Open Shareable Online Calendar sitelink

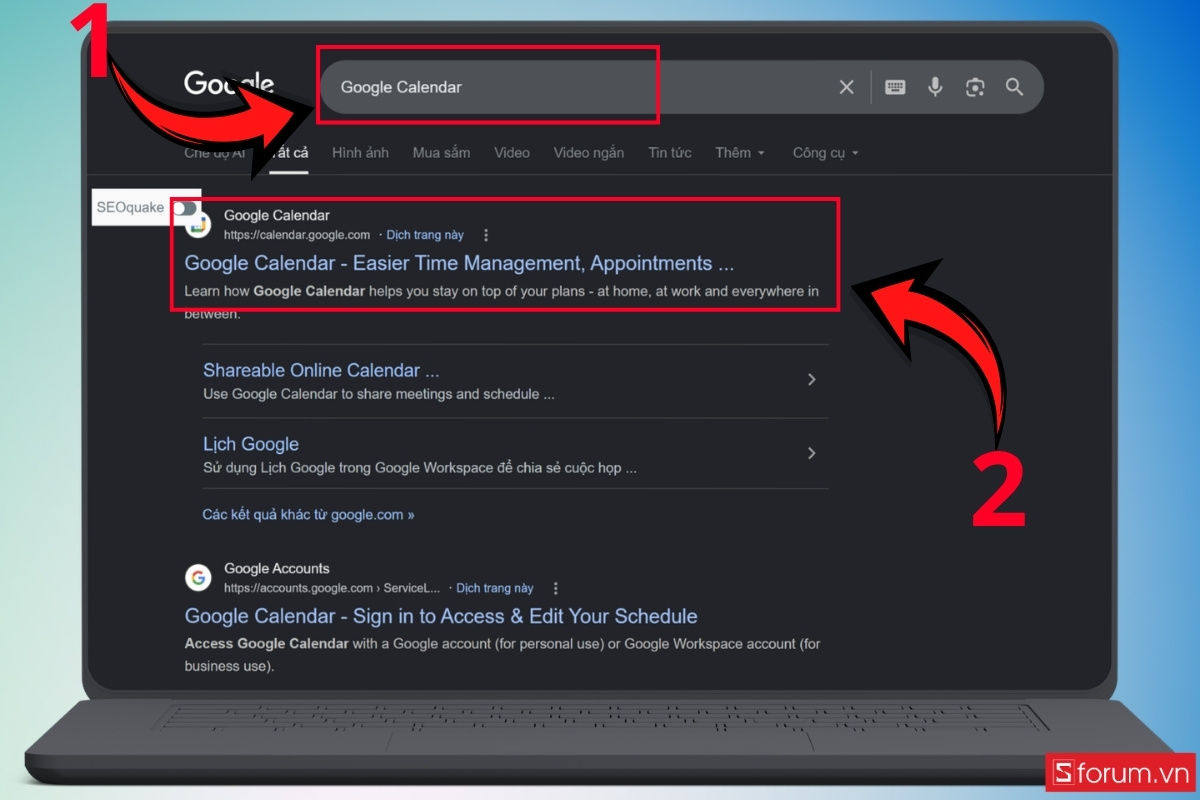[321, 370]
